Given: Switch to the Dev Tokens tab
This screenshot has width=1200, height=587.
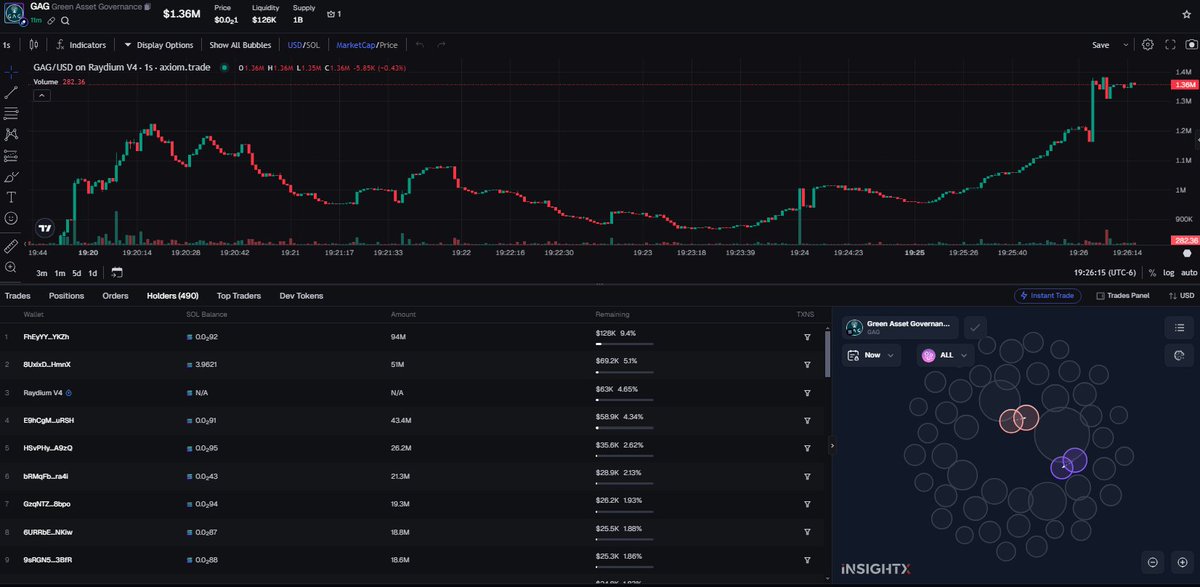Looking at the screenshot, I should point(301,296).
